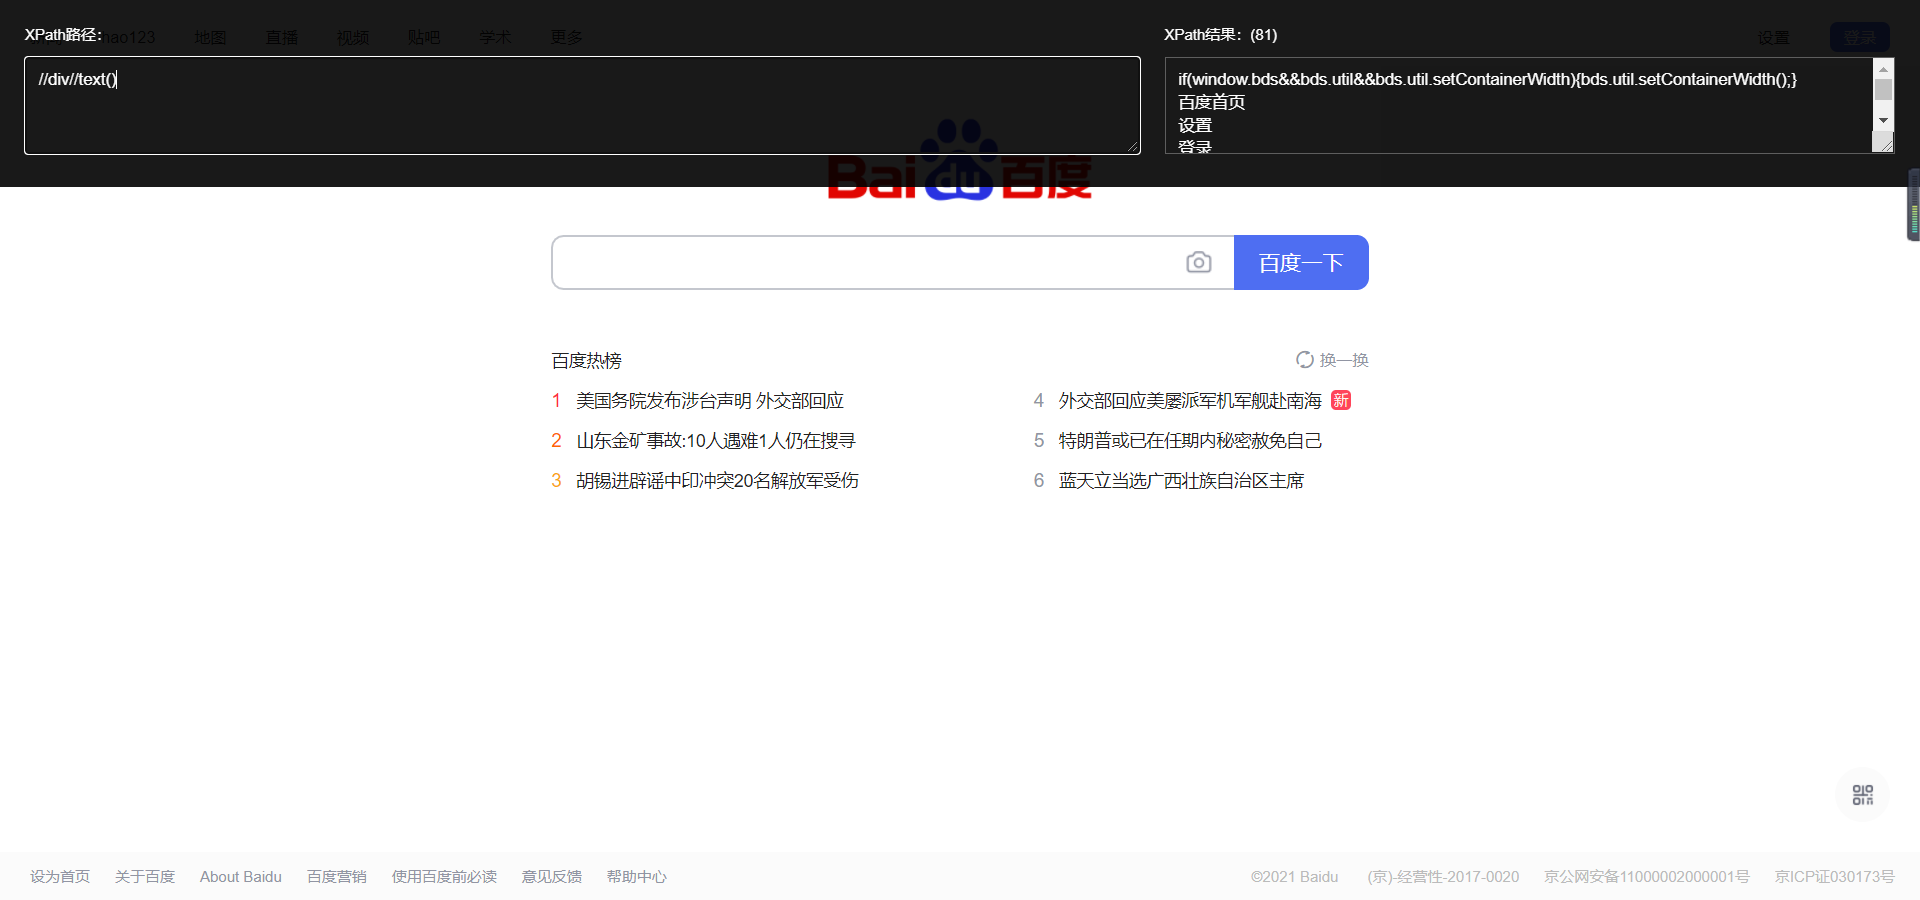
Task: Switch to the 学术 section
Action: point(494,37)
